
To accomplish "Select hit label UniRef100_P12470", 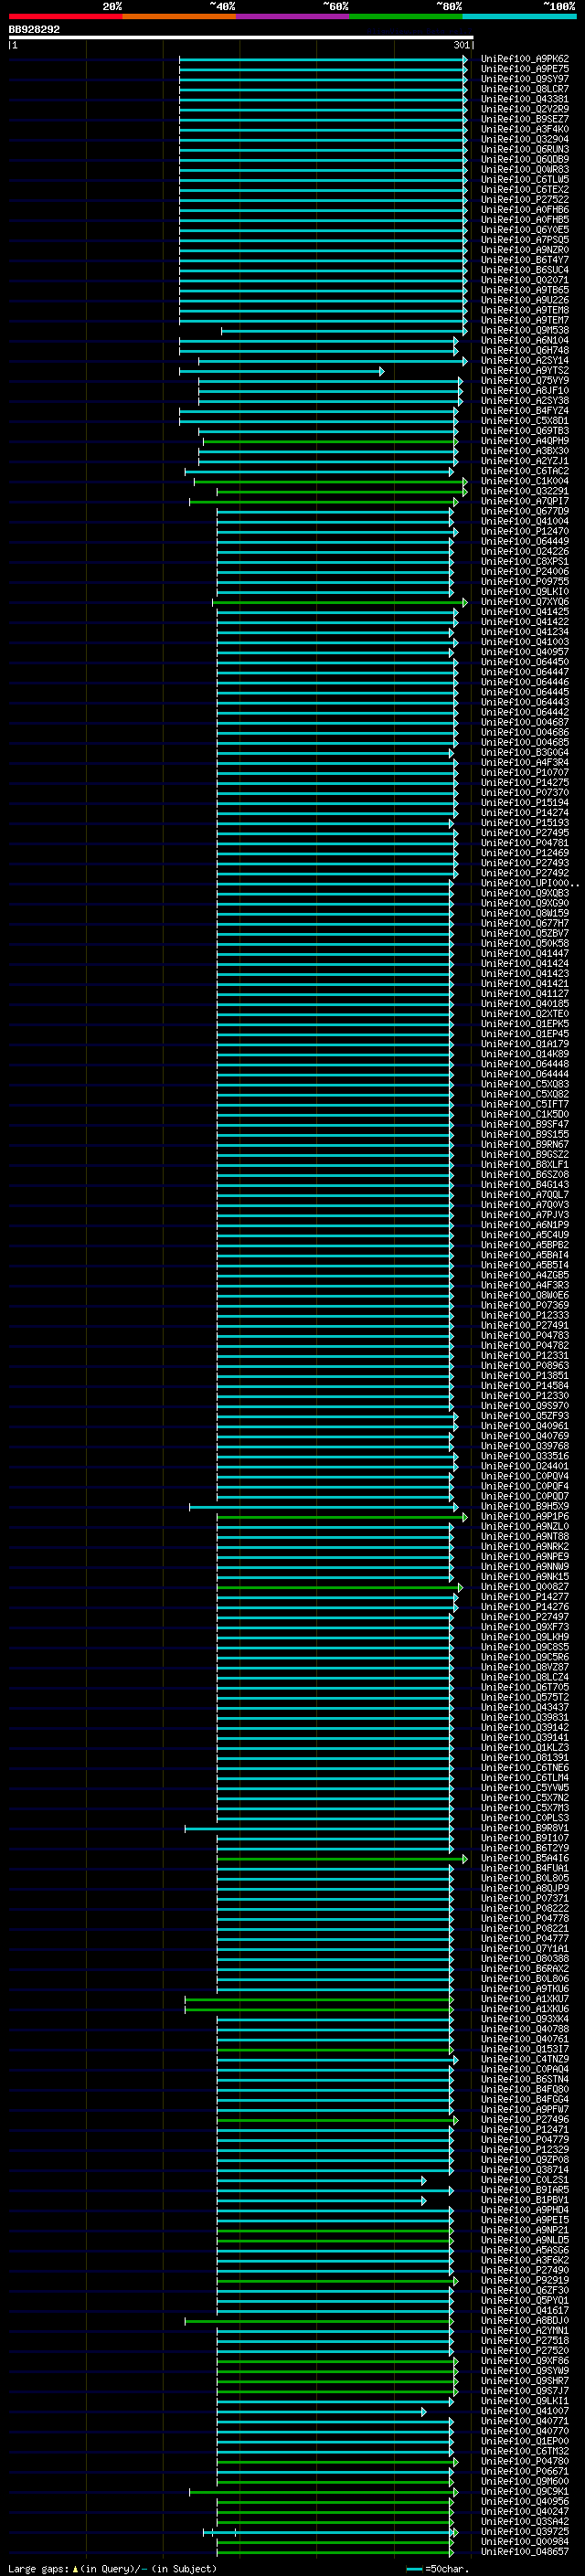I will pos(525,531).
